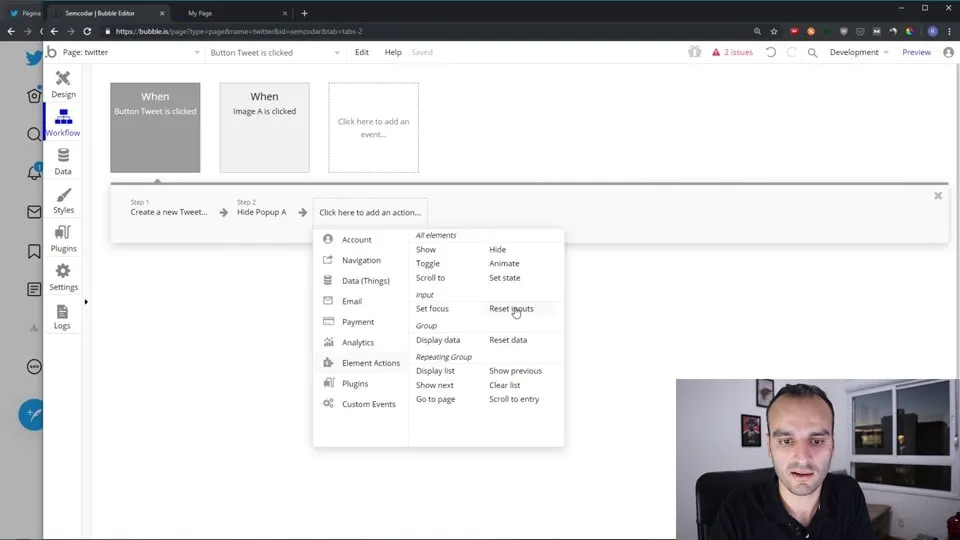Screen dimensions: 960x540
Task: Open the Edit menu
Action: click(x=361, y=52)
